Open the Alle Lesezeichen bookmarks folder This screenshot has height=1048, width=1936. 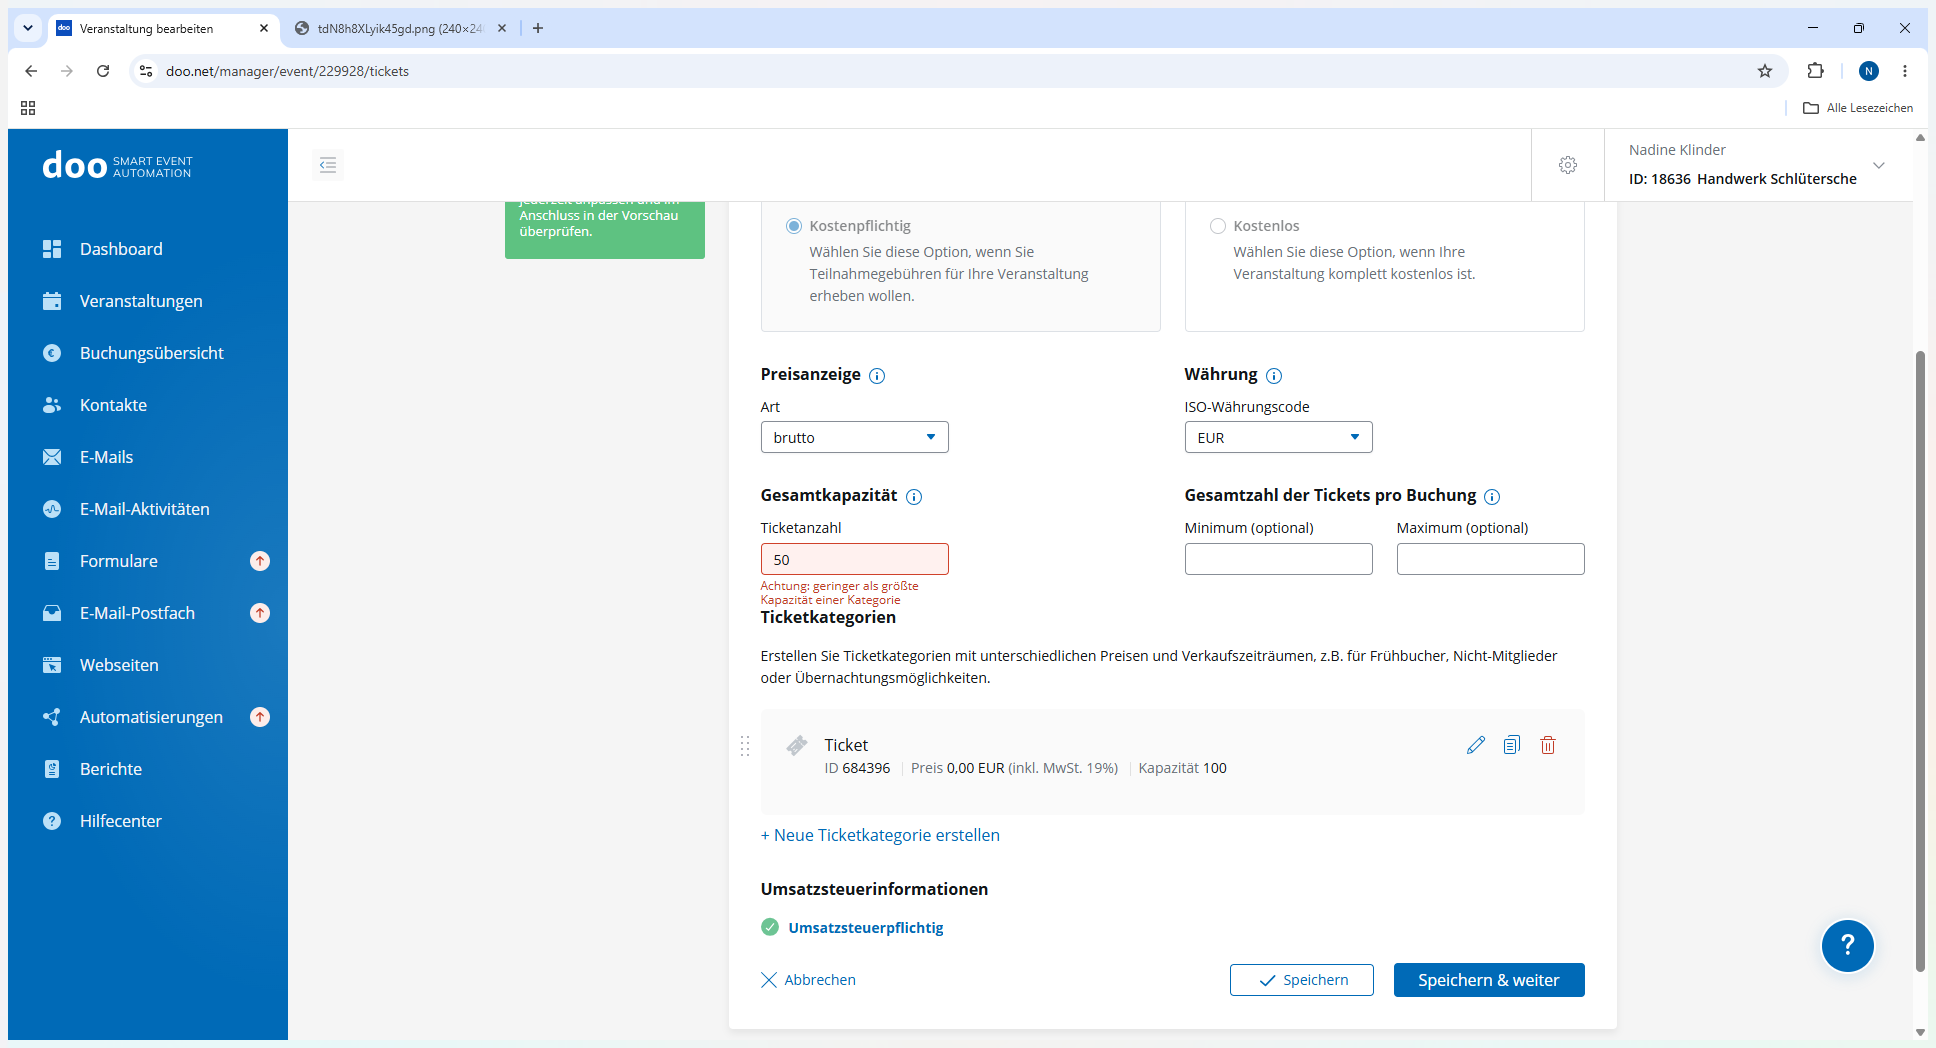pos(1858,108)
